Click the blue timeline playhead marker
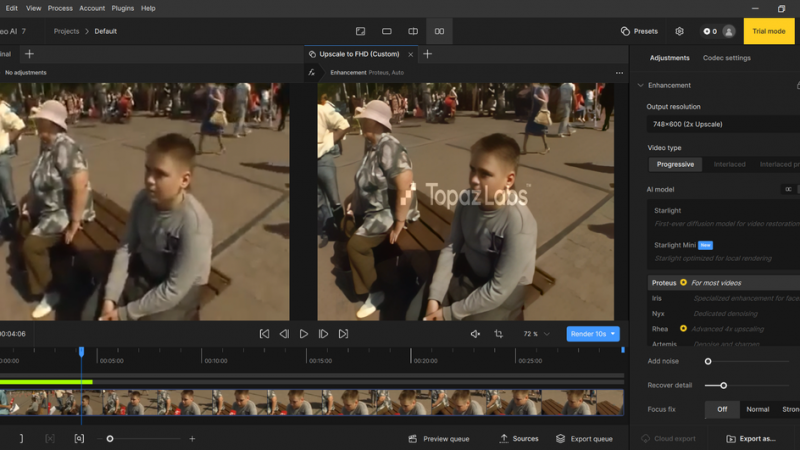This screenshot has height=450, width=800. [x=81, y=352]
